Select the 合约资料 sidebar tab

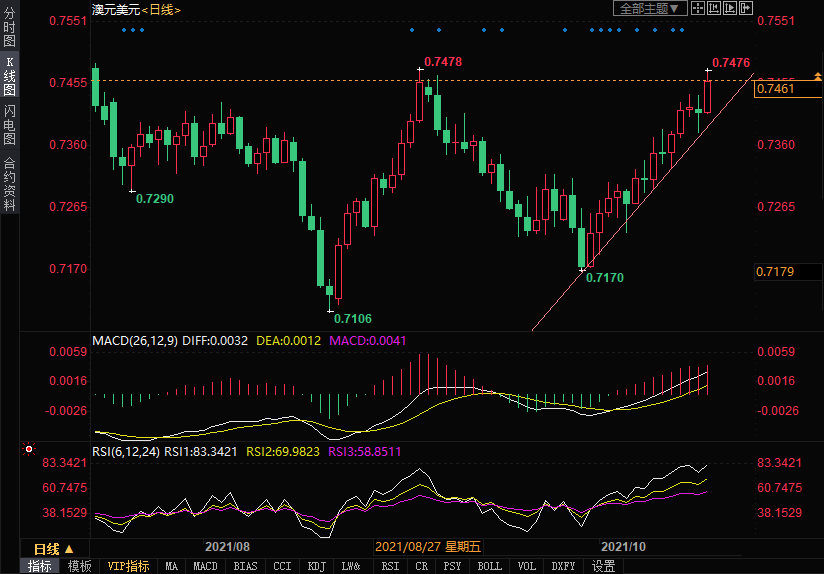10,183
